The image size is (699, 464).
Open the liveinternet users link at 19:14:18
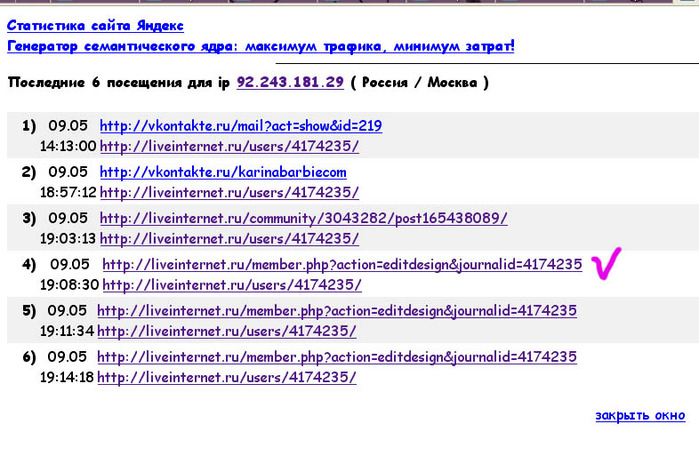226,378
